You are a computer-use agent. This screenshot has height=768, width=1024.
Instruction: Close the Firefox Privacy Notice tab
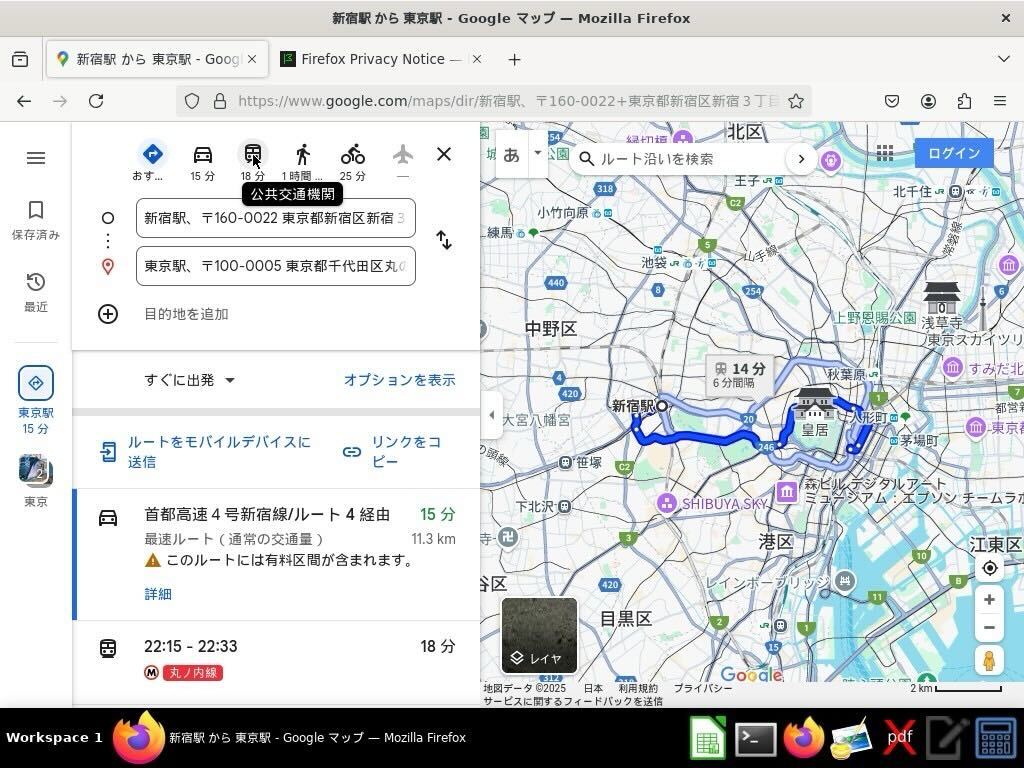[477, 59]
